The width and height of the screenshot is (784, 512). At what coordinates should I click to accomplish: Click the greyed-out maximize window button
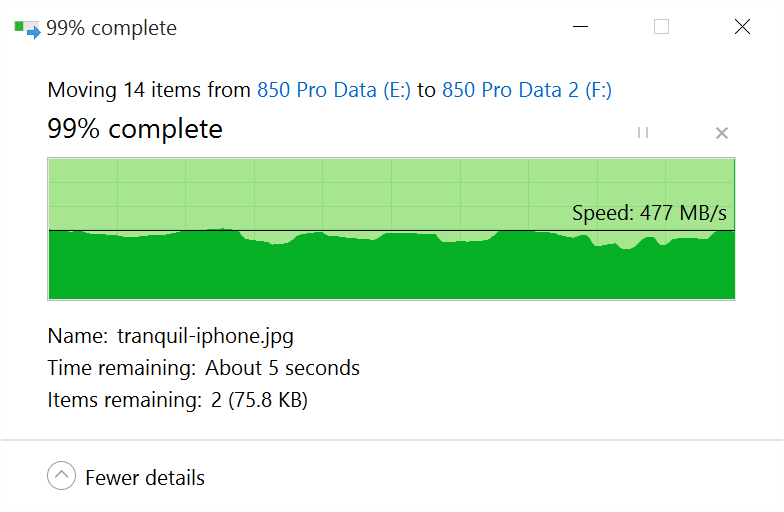coord(661,27)
